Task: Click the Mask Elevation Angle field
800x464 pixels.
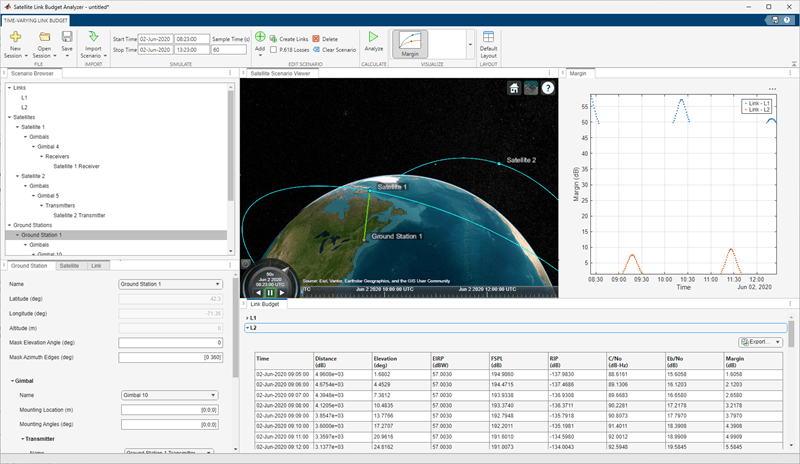Action: [x=170, y=343]
